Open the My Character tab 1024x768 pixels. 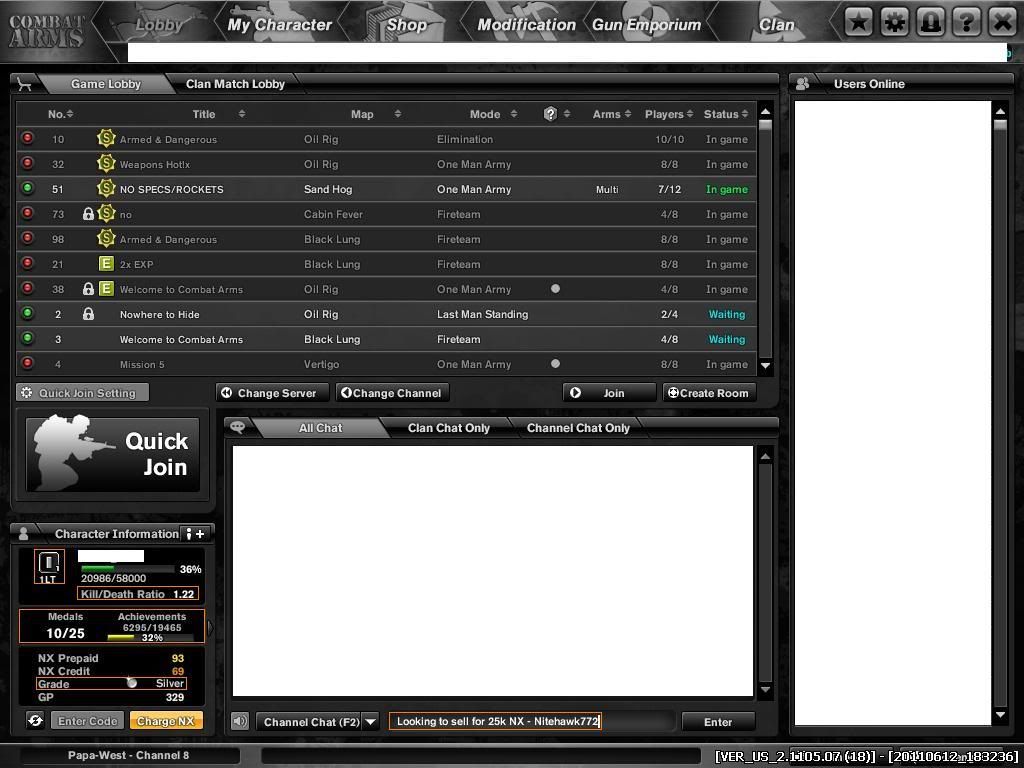[x=280, y=25]
